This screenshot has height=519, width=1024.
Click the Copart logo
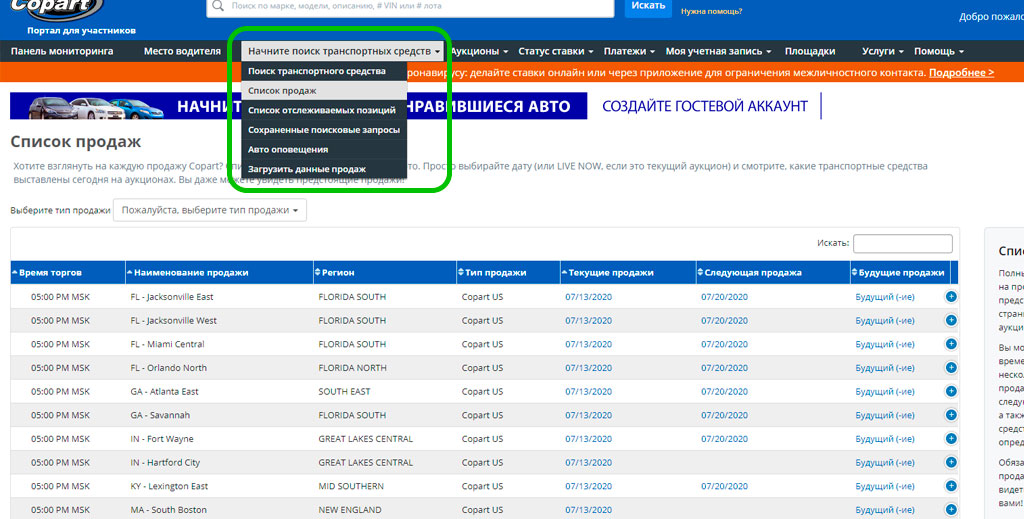tap(56, 9)
